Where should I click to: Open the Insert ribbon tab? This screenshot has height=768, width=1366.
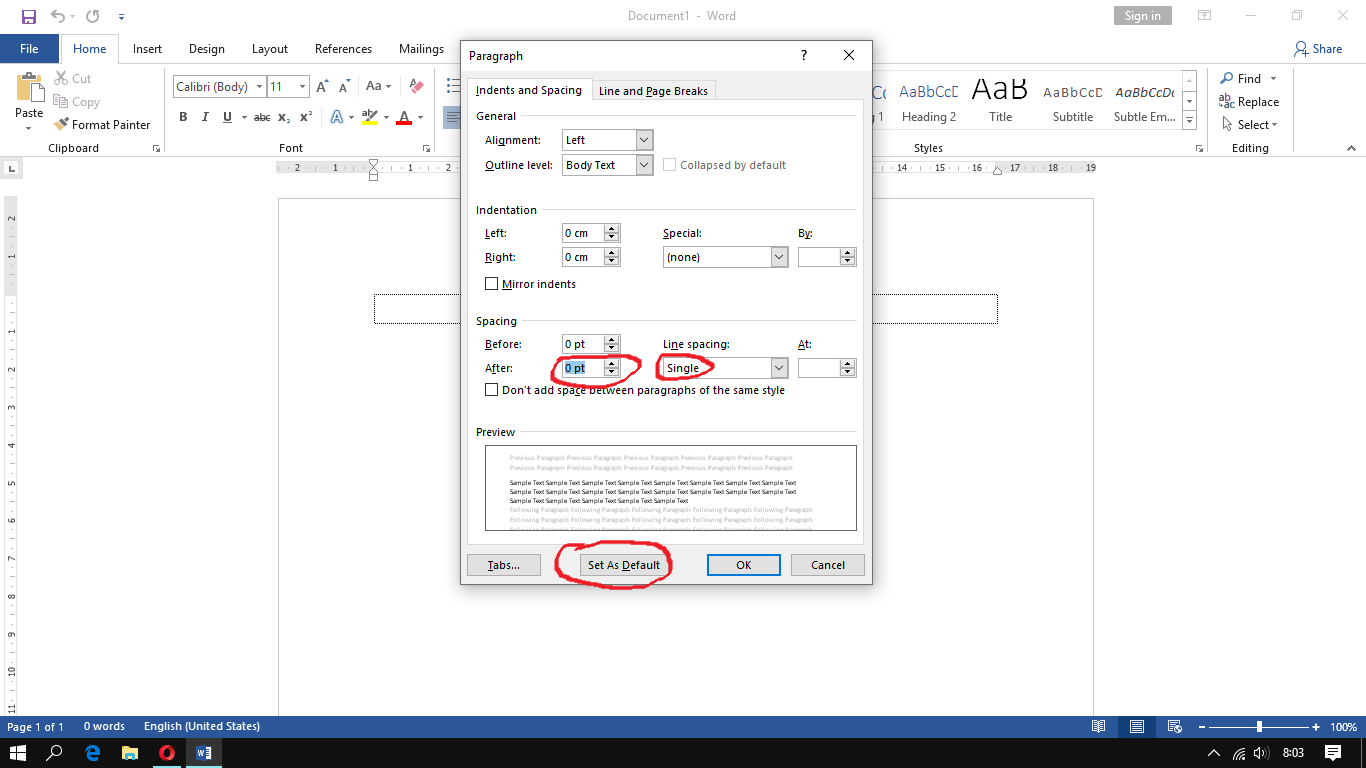point(147,49)
